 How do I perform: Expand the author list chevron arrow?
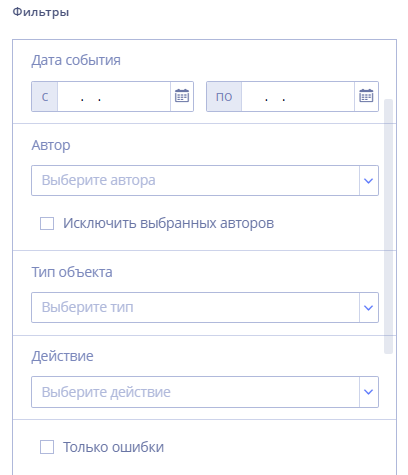[x=369, y=180]
